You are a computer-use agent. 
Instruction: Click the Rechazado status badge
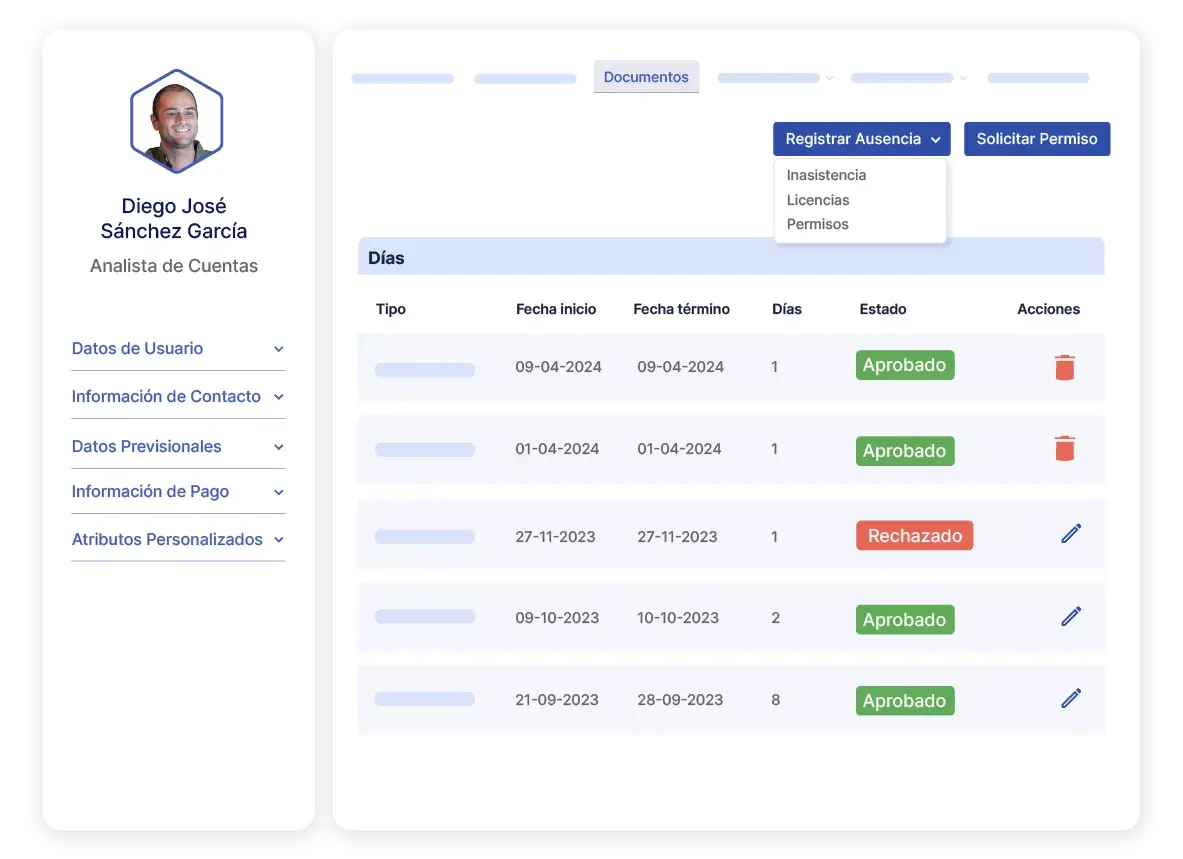(914, 535)
